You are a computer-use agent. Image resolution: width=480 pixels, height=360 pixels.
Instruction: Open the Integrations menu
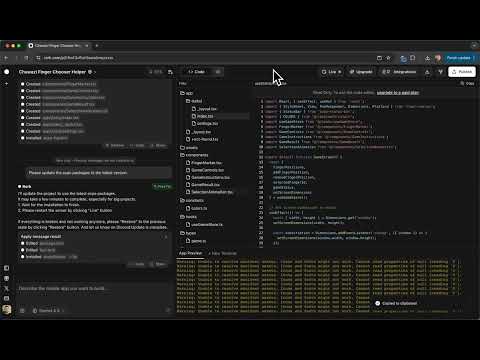400,72
